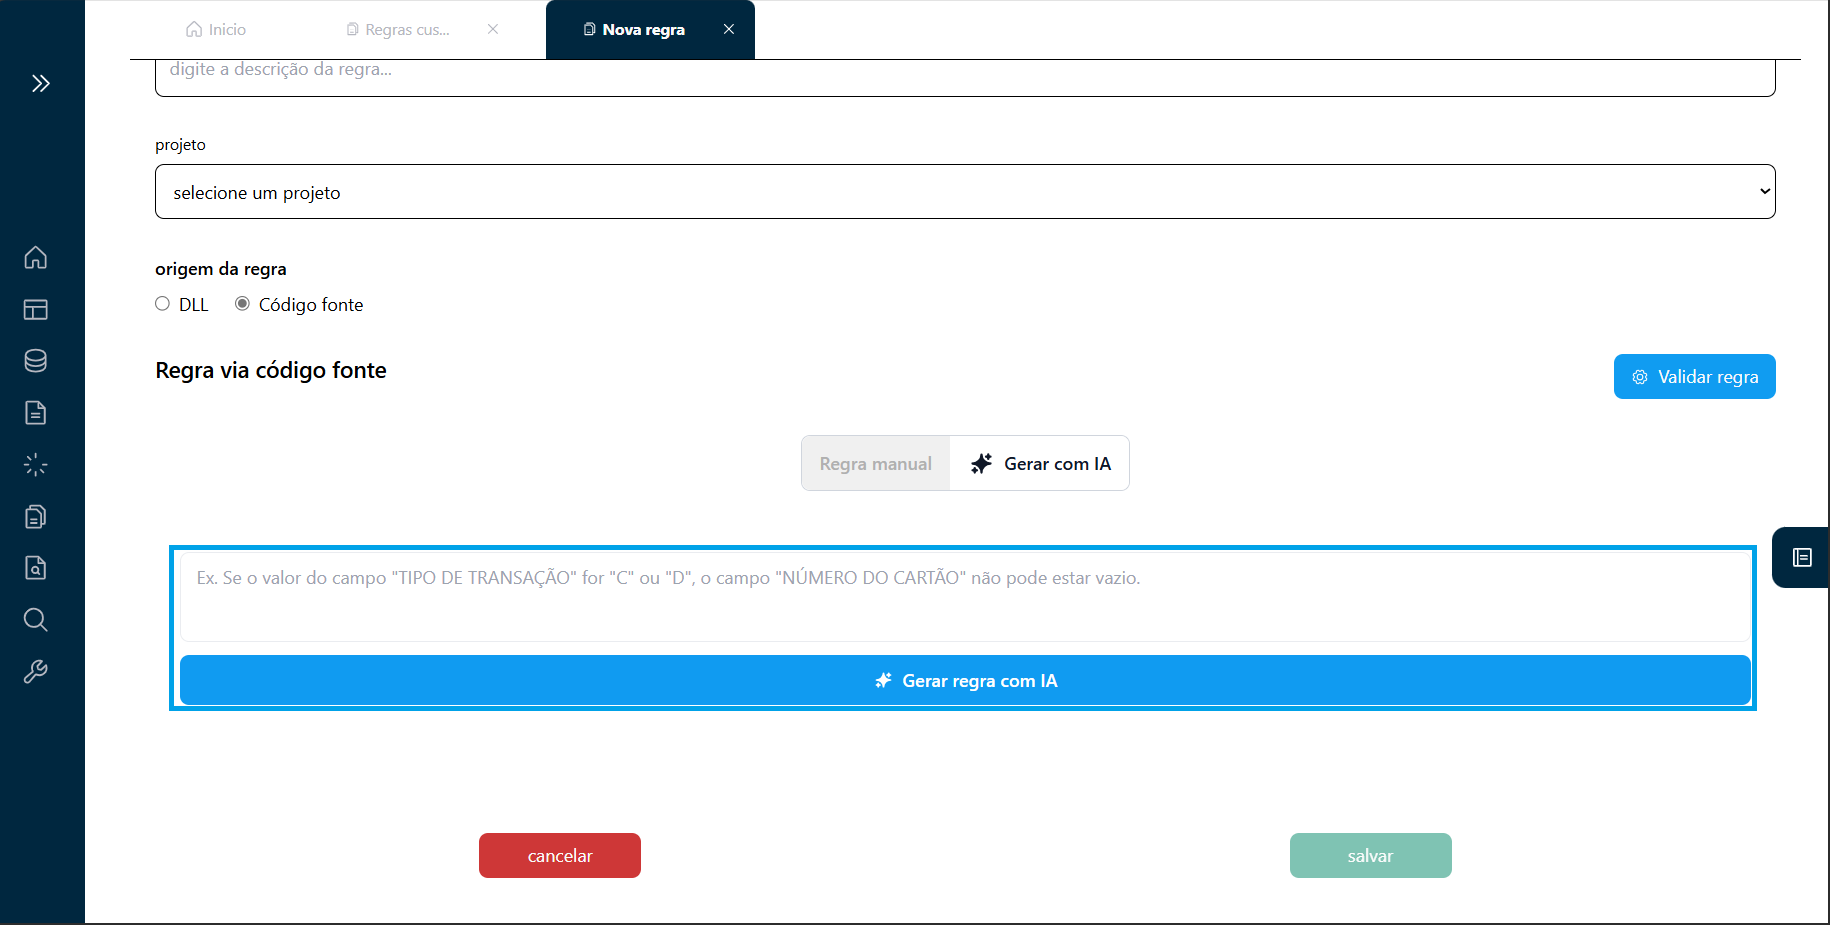The width and height of the screenshot is (1830, 925).
Task: Open the side panel tab on right edge
Action: point(1802,558)
